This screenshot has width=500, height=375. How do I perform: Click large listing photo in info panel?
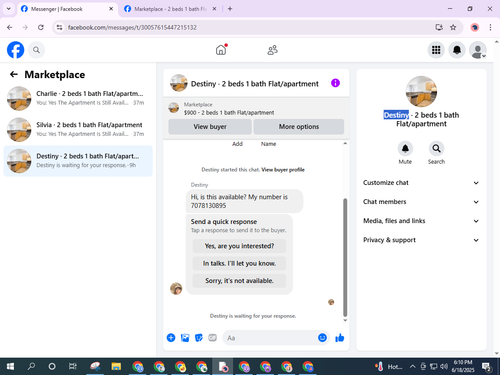(x=421, y=91)
